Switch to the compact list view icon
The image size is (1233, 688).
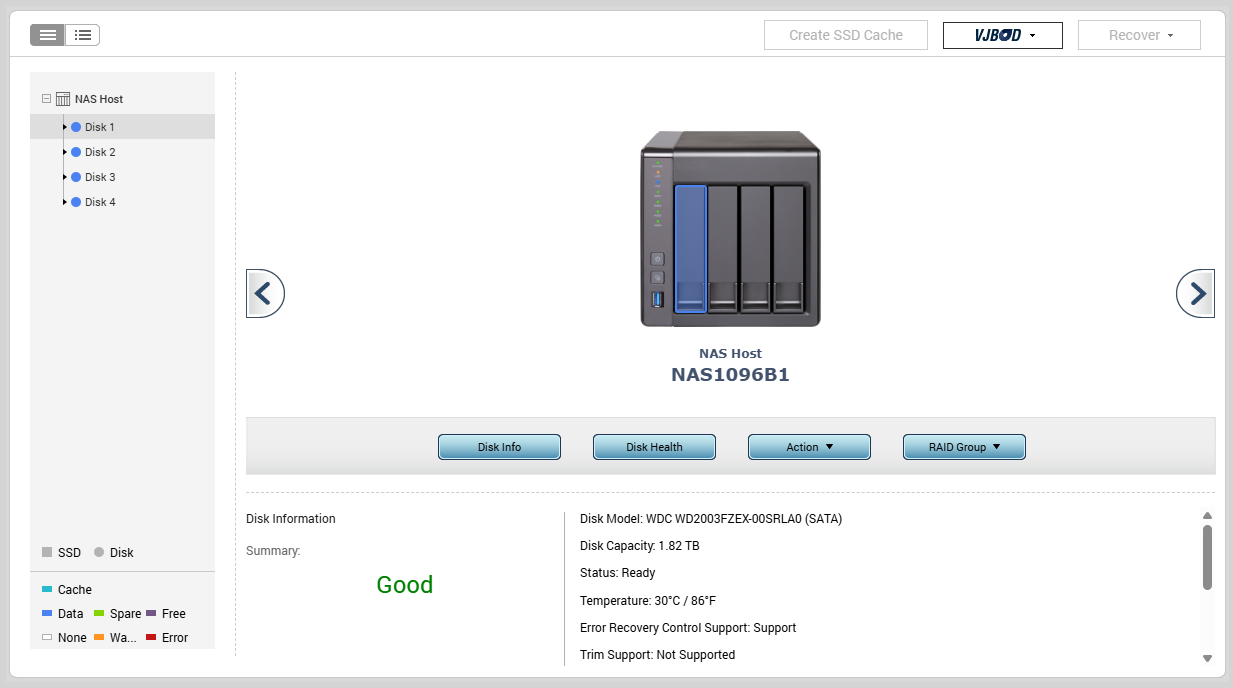coord(48,35)
